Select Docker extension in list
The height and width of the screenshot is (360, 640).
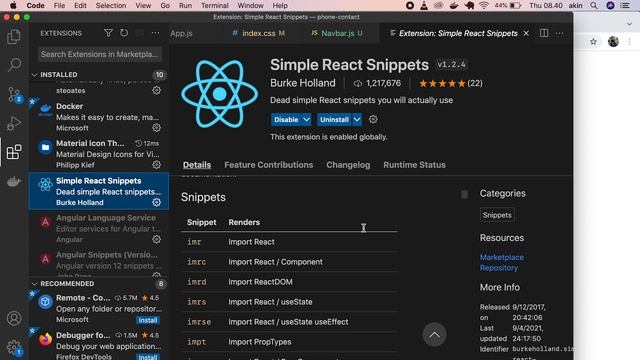tap(99, 117)
